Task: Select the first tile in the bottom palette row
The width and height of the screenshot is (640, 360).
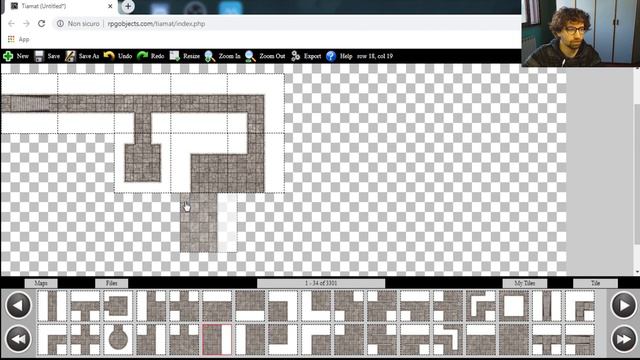Action: [x=52, y=339]
